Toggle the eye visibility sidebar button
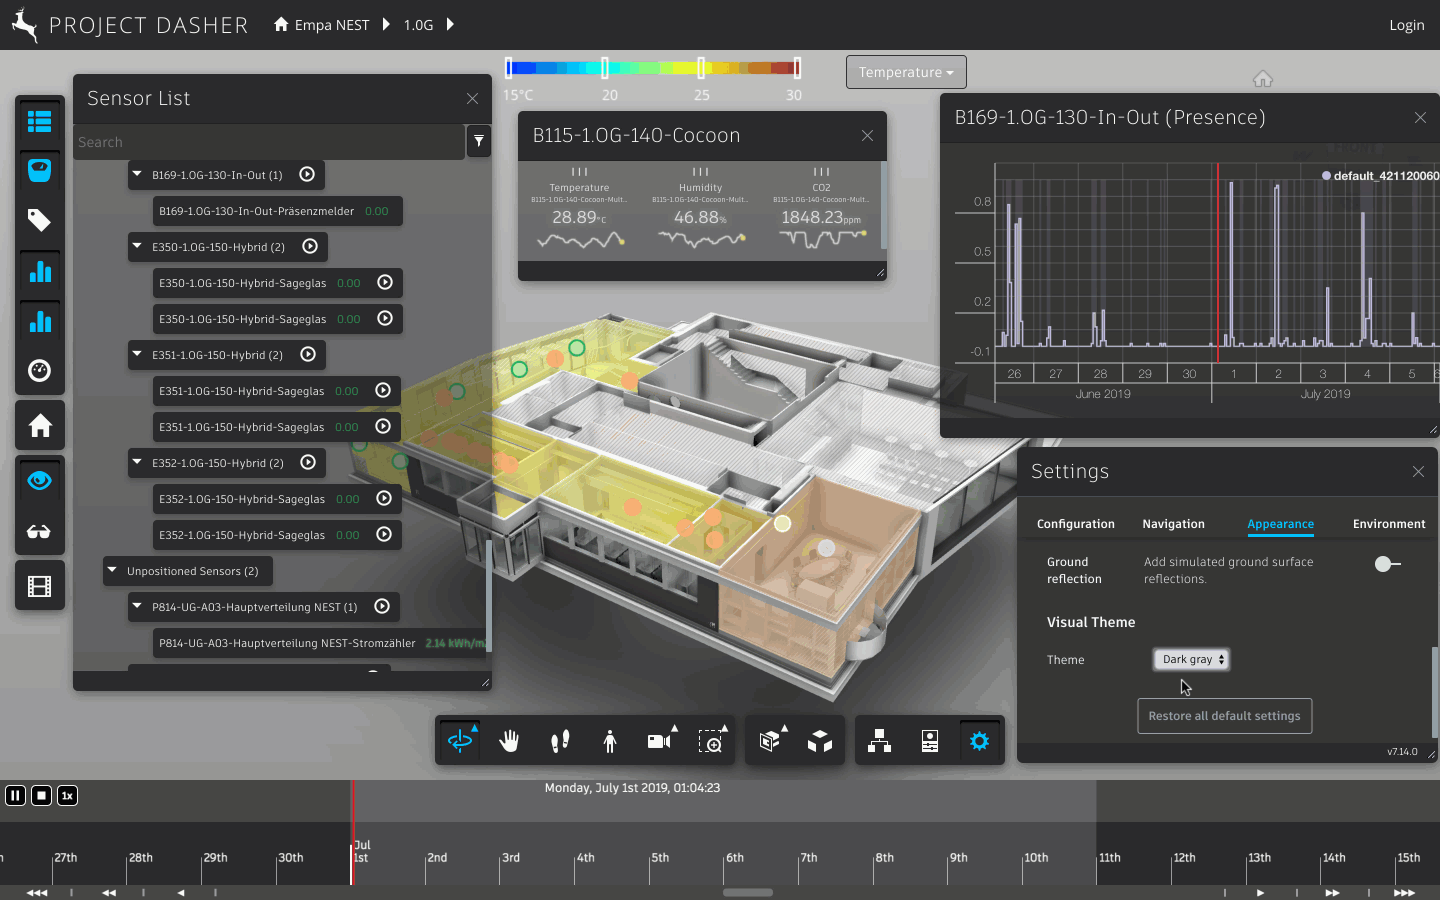1440x900 pixels. pyautogui.click(x=40, y=481)
